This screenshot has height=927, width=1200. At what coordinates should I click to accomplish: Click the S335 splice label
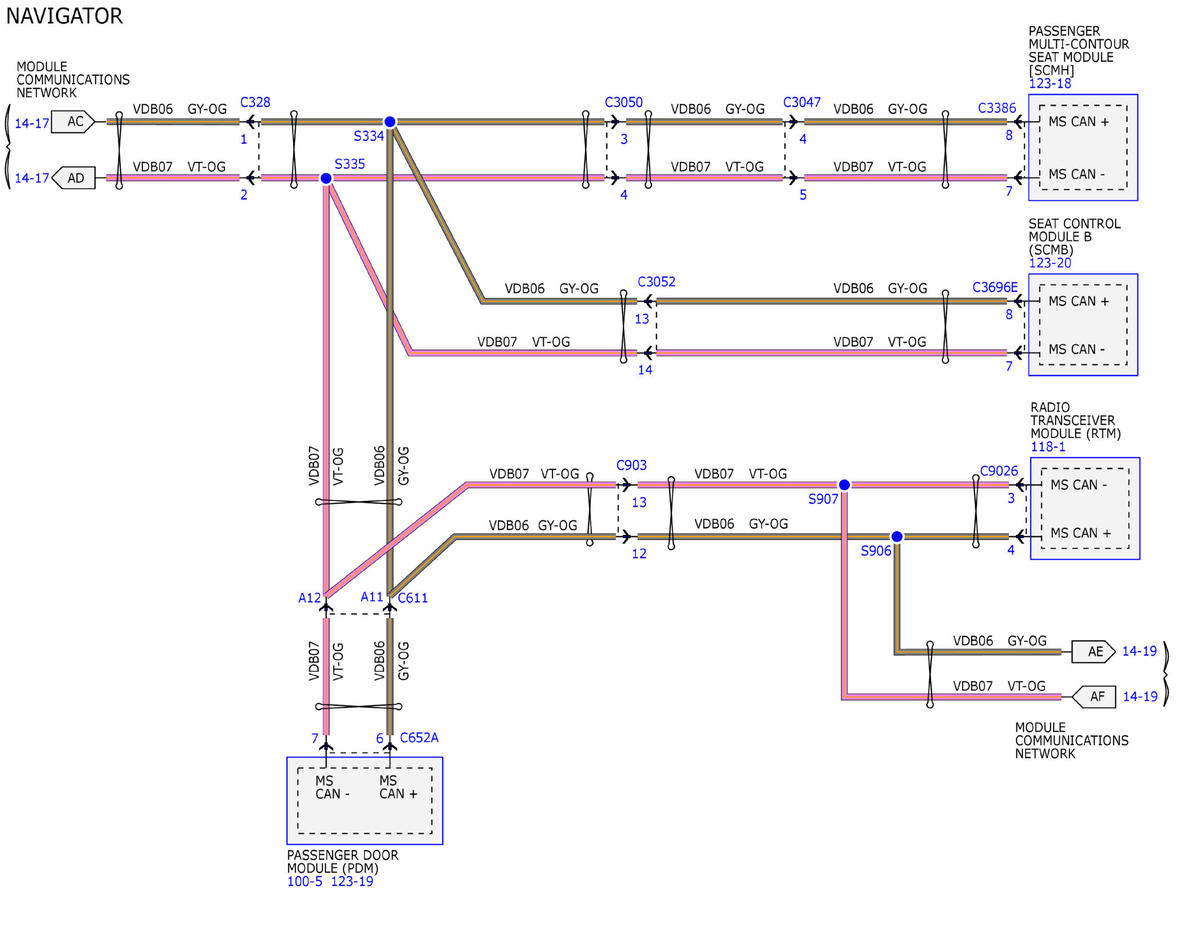point(350,163)
